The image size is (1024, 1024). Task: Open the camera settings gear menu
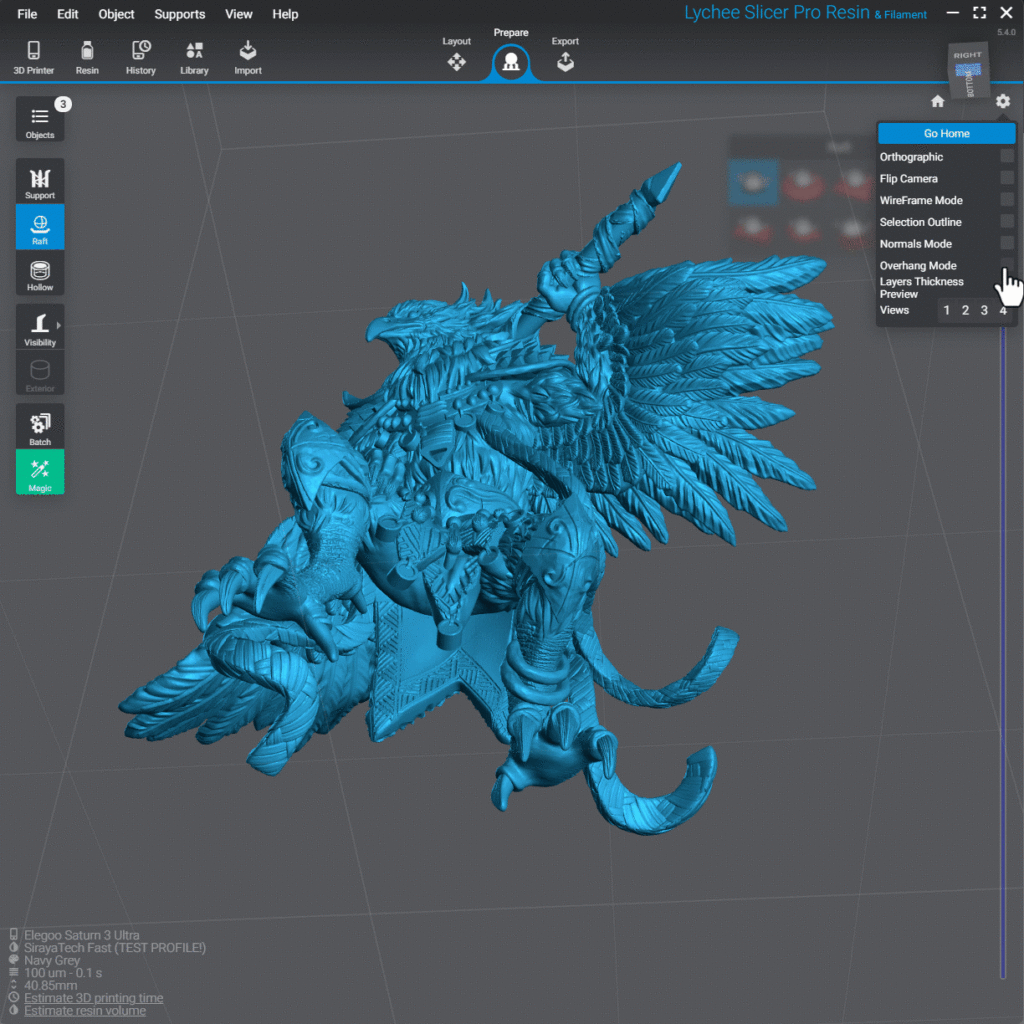tap(1003, 101)
